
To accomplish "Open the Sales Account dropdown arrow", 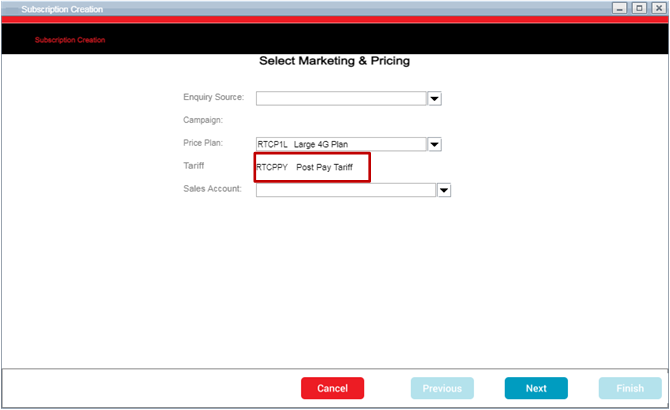I will (x=444, y=190).
